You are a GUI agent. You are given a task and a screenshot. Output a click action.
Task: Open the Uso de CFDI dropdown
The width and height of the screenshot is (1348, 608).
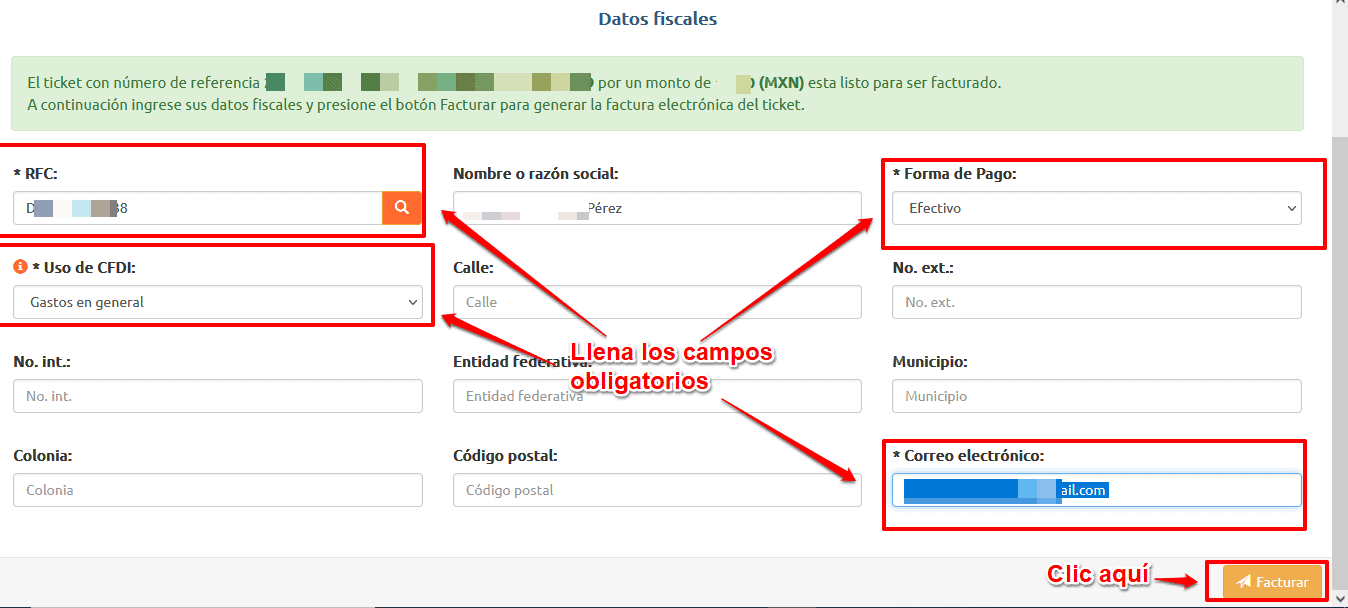(x=216, y=302)
